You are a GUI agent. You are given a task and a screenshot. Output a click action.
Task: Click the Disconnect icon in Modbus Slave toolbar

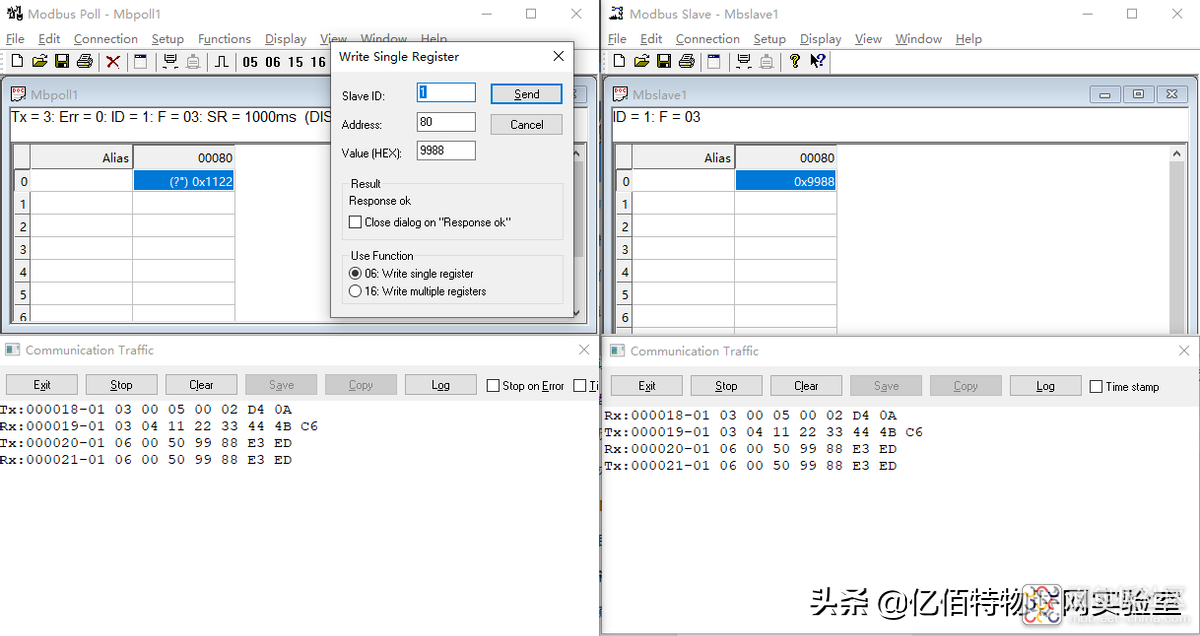[x=766, y=61]
